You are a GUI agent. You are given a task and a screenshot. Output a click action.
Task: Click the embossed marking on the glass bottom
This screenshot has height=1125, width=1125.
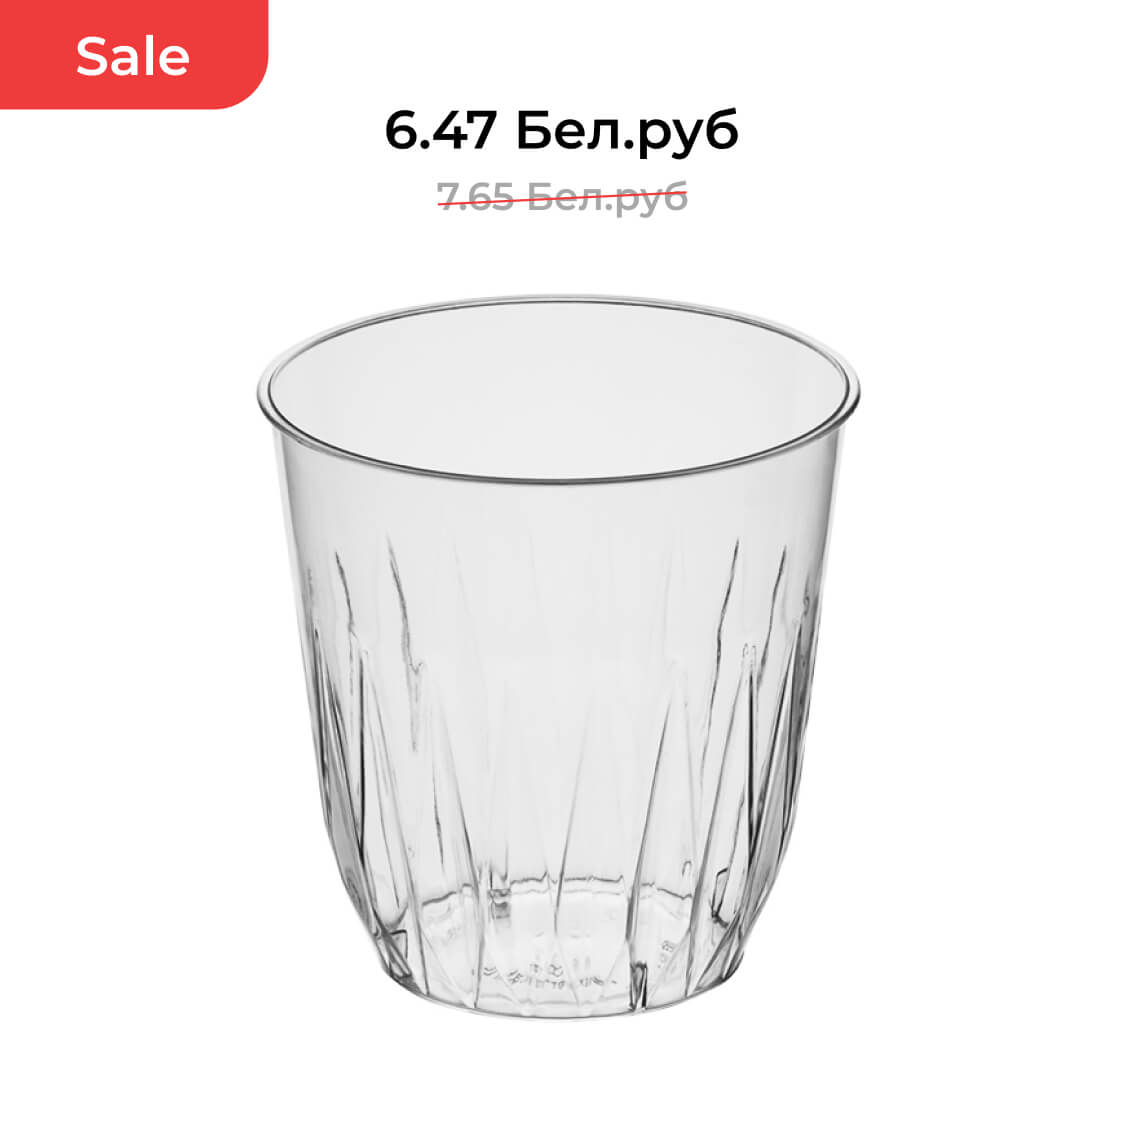(x=552, y=974)
